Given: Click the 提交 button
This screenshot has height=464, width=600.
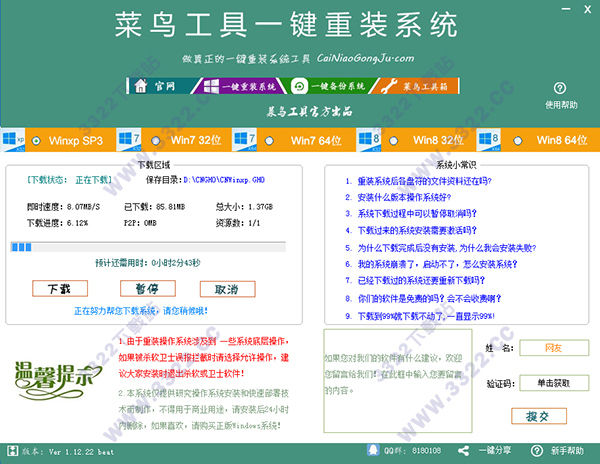Looking at the screenshot, I should [539, 416].
